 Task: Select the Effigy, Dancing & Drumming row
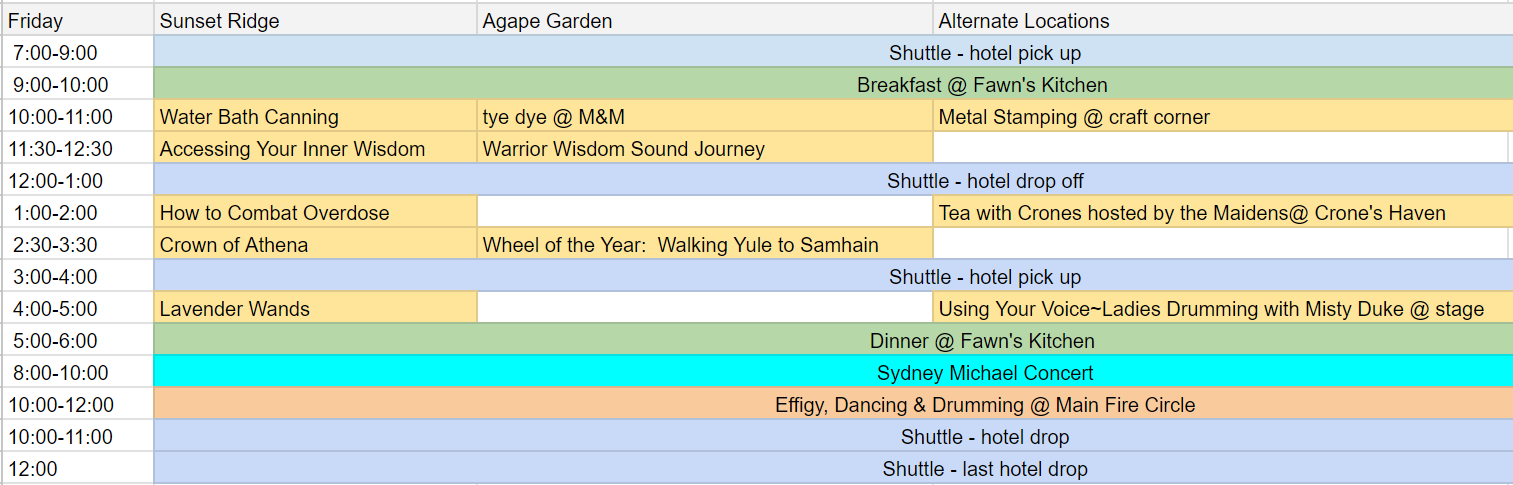click(834, 404)
